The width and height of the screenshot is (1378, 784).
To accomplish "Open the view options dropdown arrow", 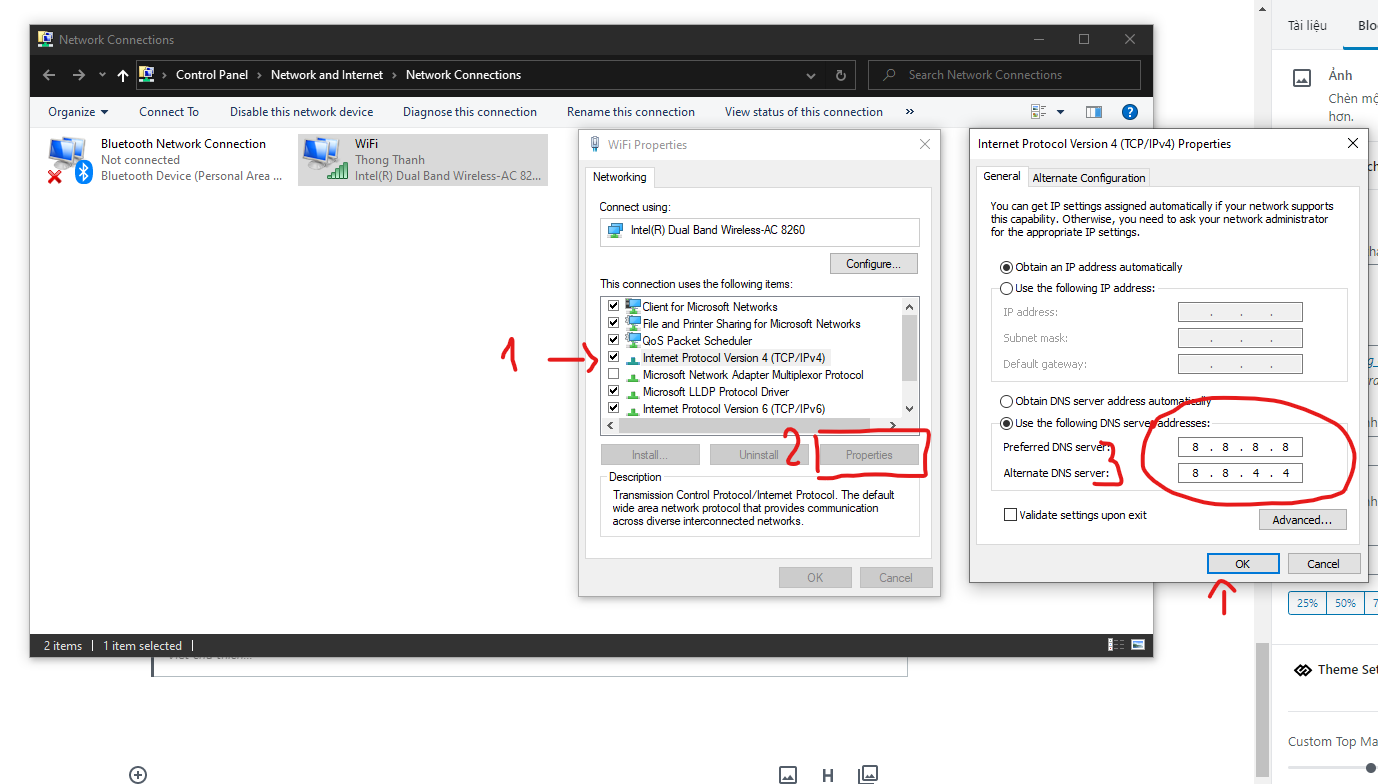I will click(x=1060, y=112).
